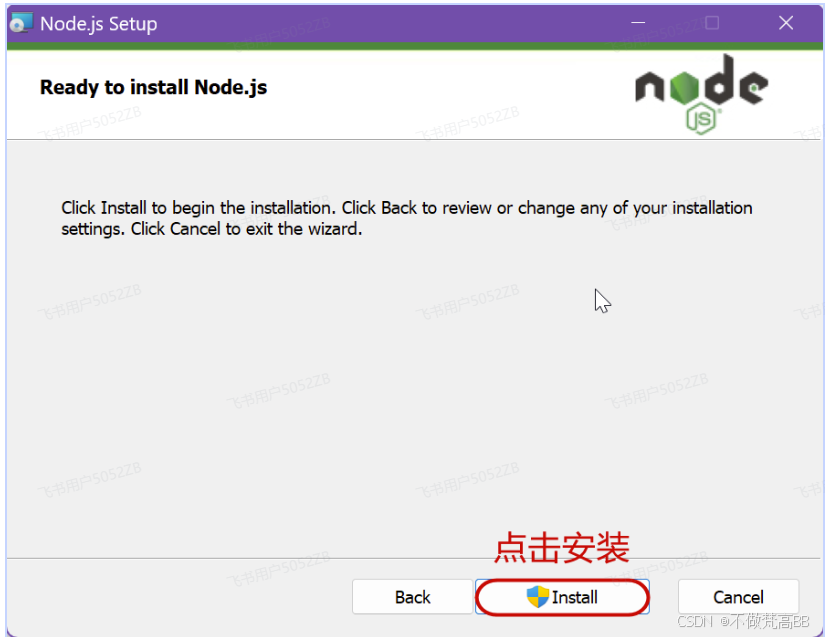
Task: Click the 'Node.js Setup' title text
Action: (x=98, y=24)
